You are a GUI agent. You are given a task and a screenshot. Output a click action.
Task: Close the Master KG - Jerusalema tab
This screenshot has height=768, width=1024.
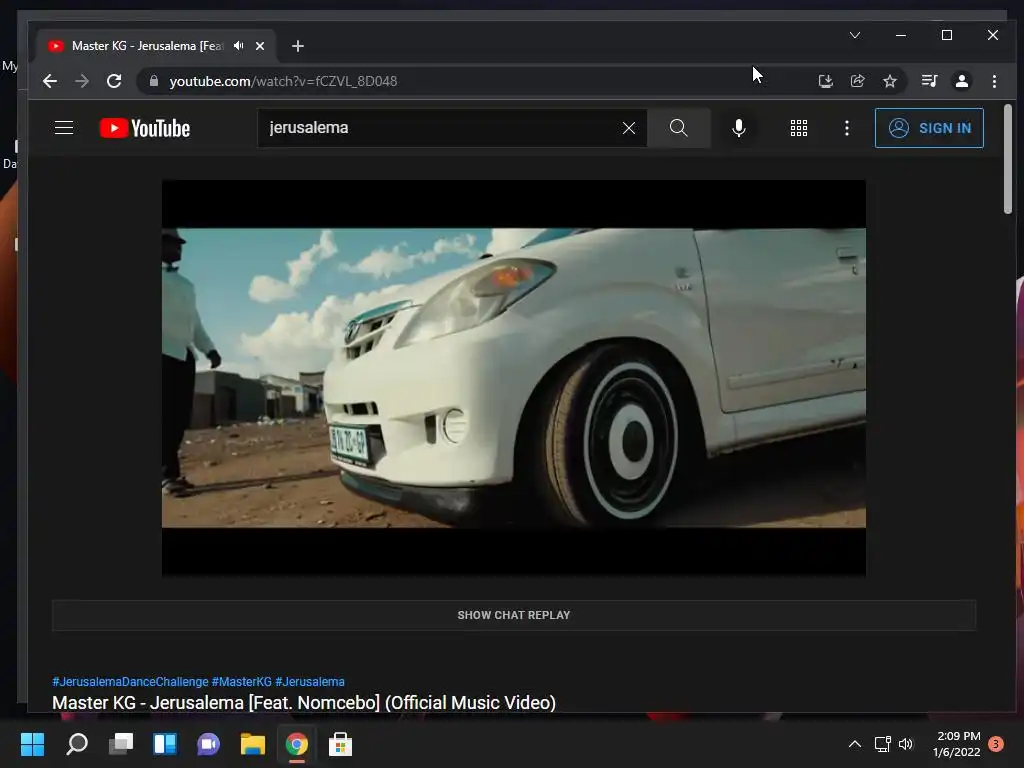coord(260,46)
